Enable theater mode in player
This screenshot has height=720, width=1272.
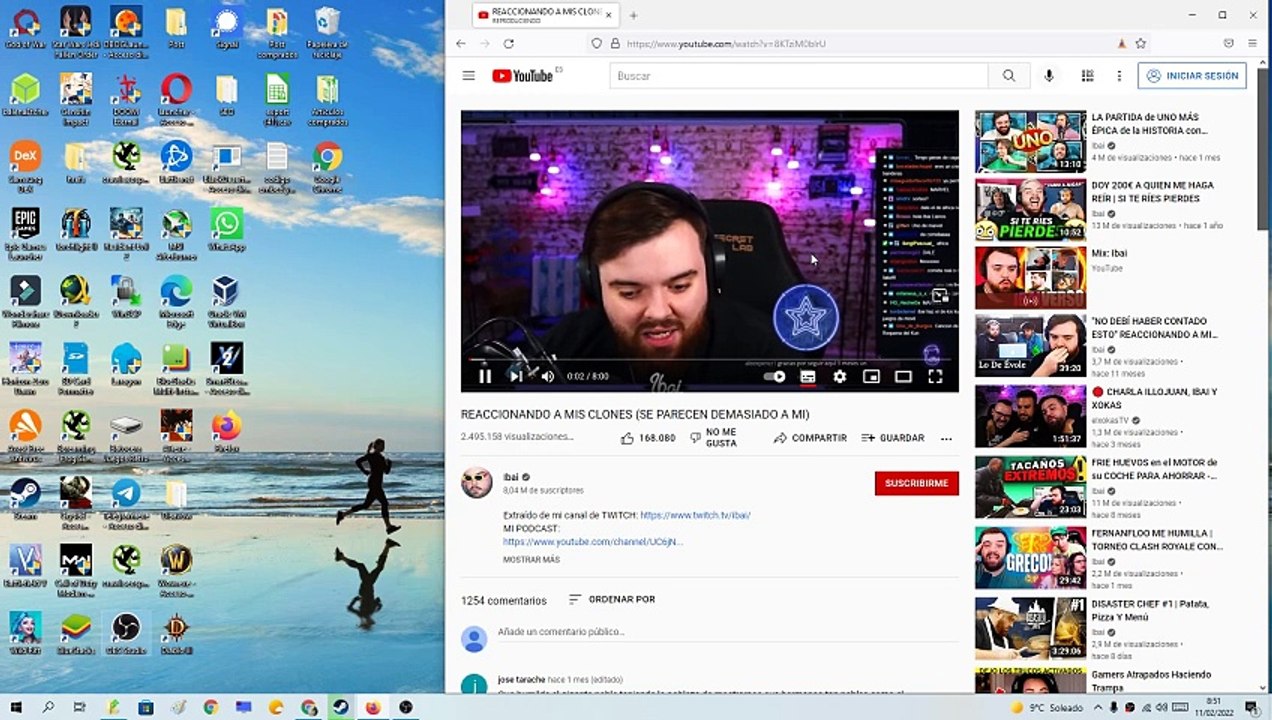[x=903, y=377]
